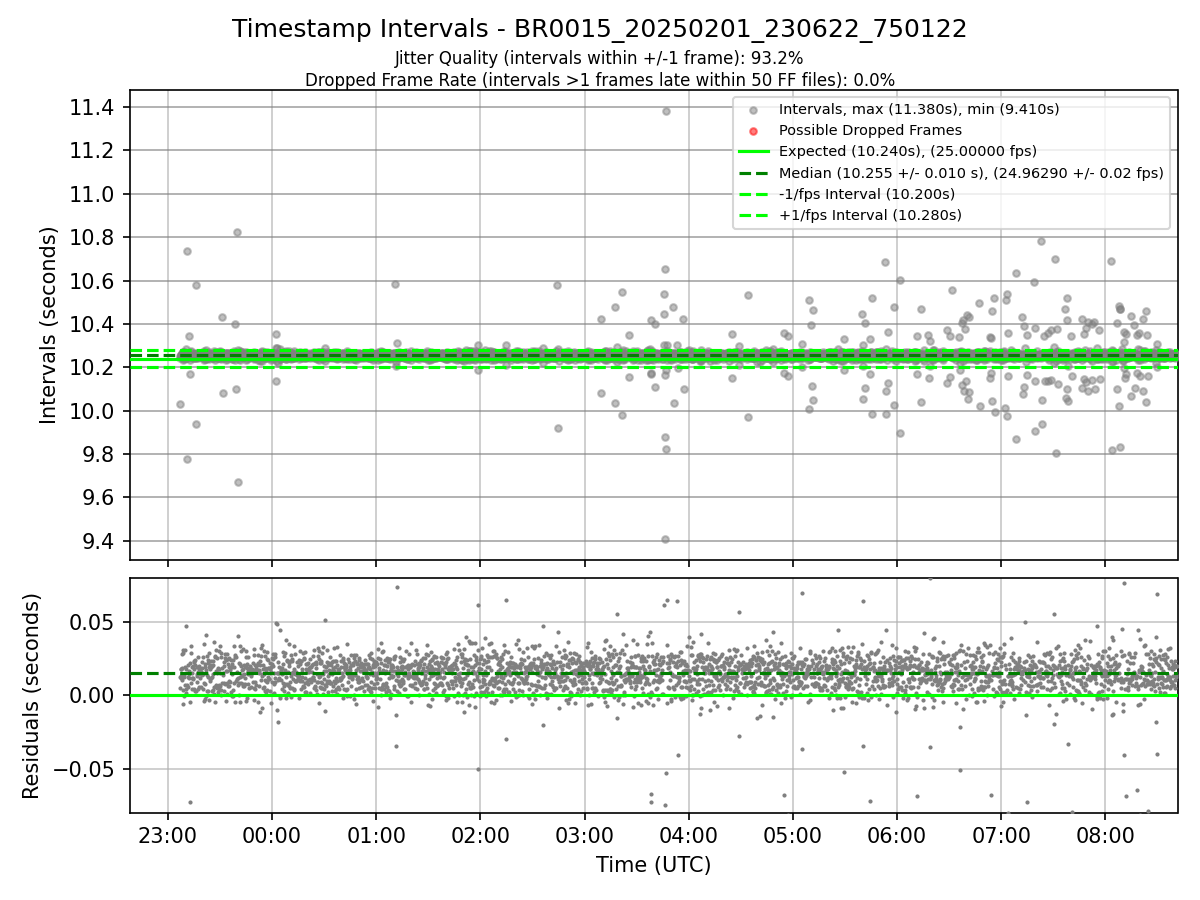The image size is (1200, 900).
Task: Click the 'Intervals (seconds)' y-axis label
Action: (49, 325)
